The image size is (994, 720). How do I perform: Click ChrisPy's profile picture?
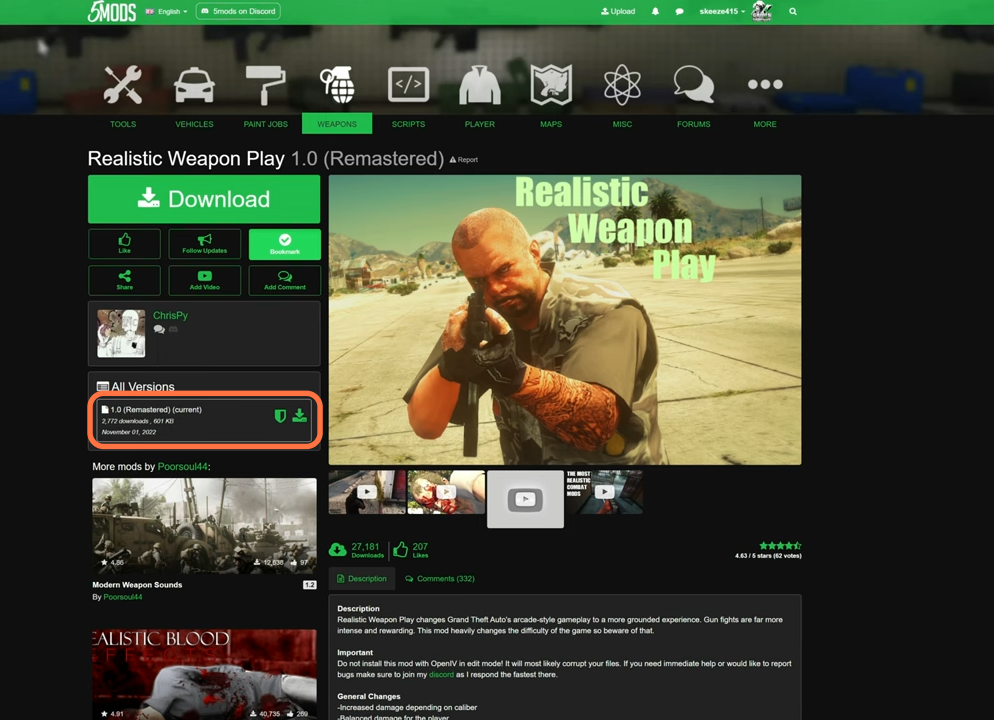[x=121, y=333]
